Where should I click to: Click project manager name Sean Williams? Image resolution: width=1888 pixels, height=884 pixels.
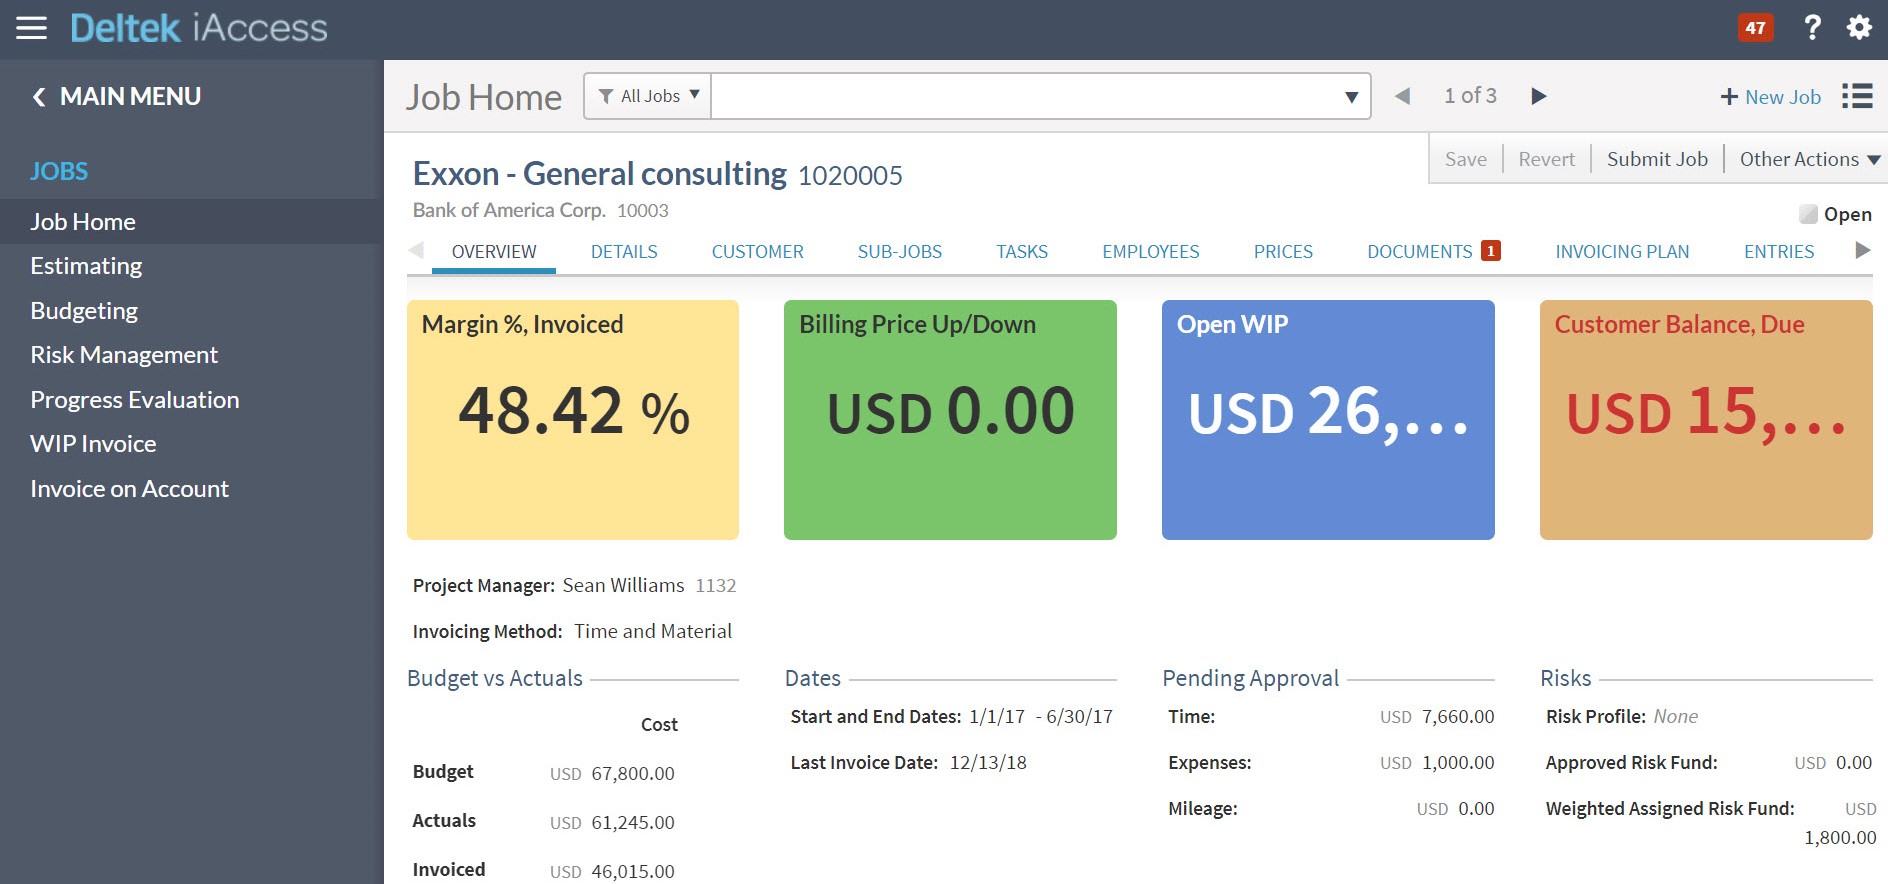click(623, 585)
